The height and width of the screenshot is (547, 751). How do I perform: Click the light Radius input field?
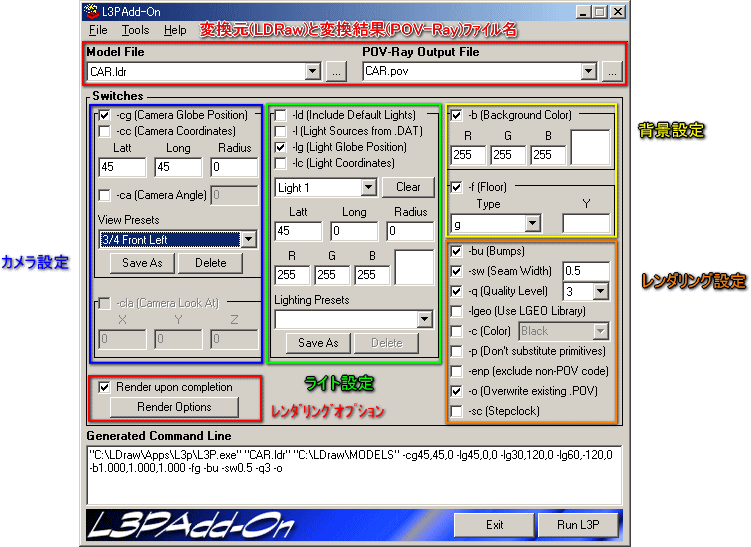pyautogui.click(x=410, y=231)
